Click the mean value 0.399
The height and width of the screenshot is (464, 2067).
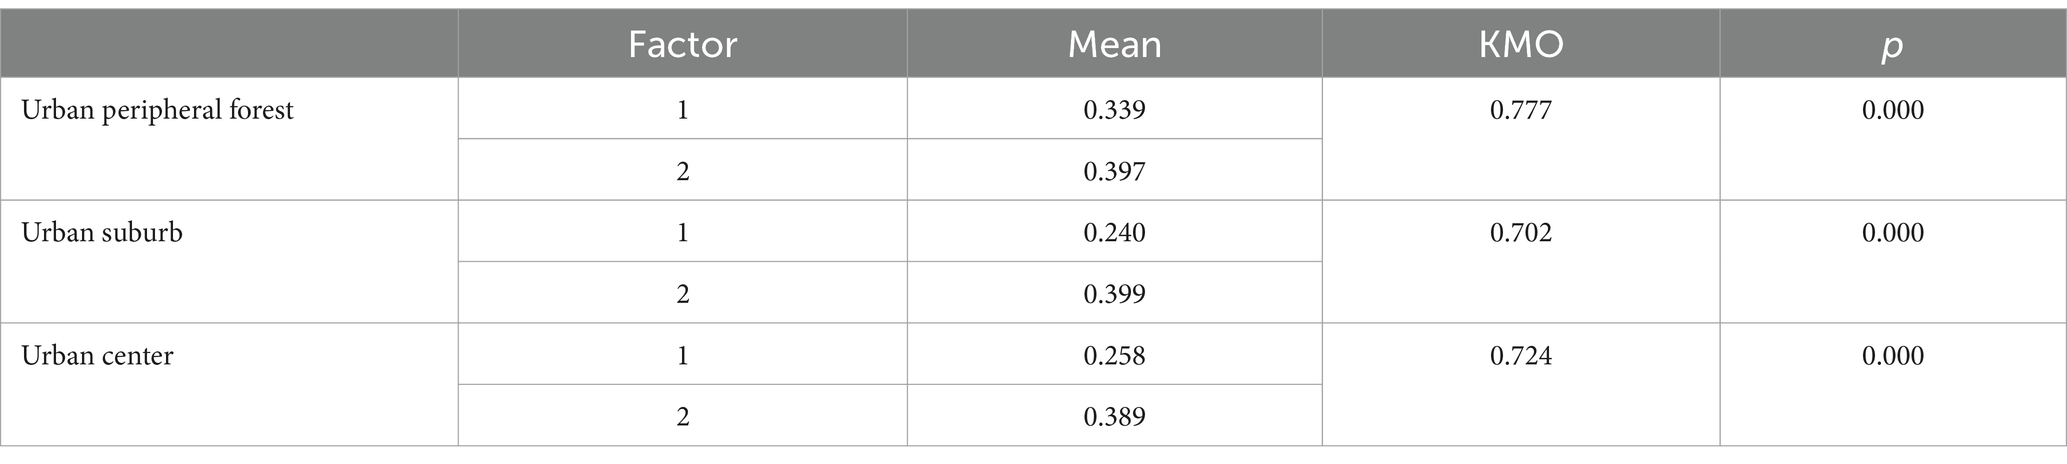(x=1114, y=294)
